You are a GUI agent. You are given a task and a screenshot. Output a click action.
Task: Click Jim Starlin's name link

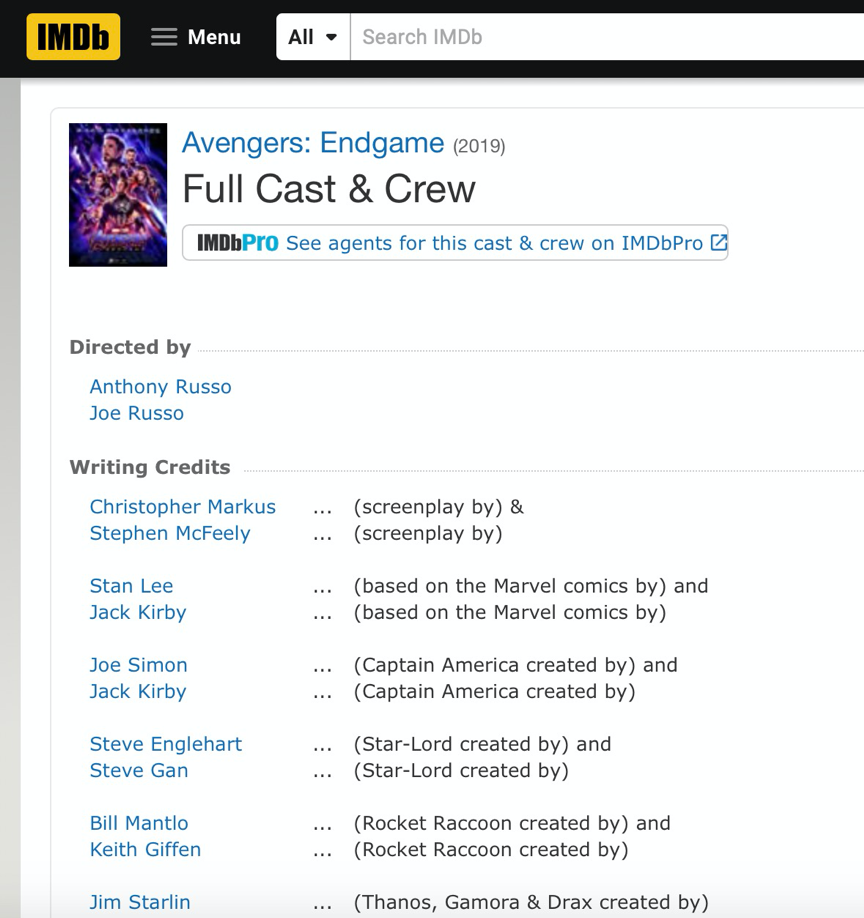(x=139, y=902)
